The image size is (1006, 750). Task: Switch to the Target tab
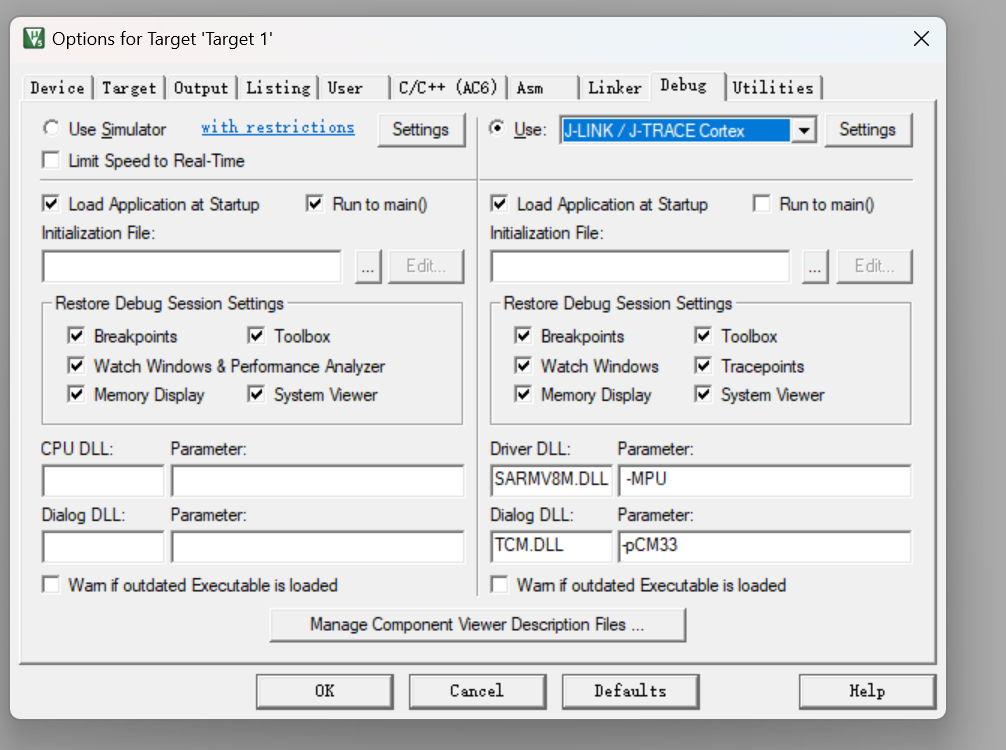(129, 88)
